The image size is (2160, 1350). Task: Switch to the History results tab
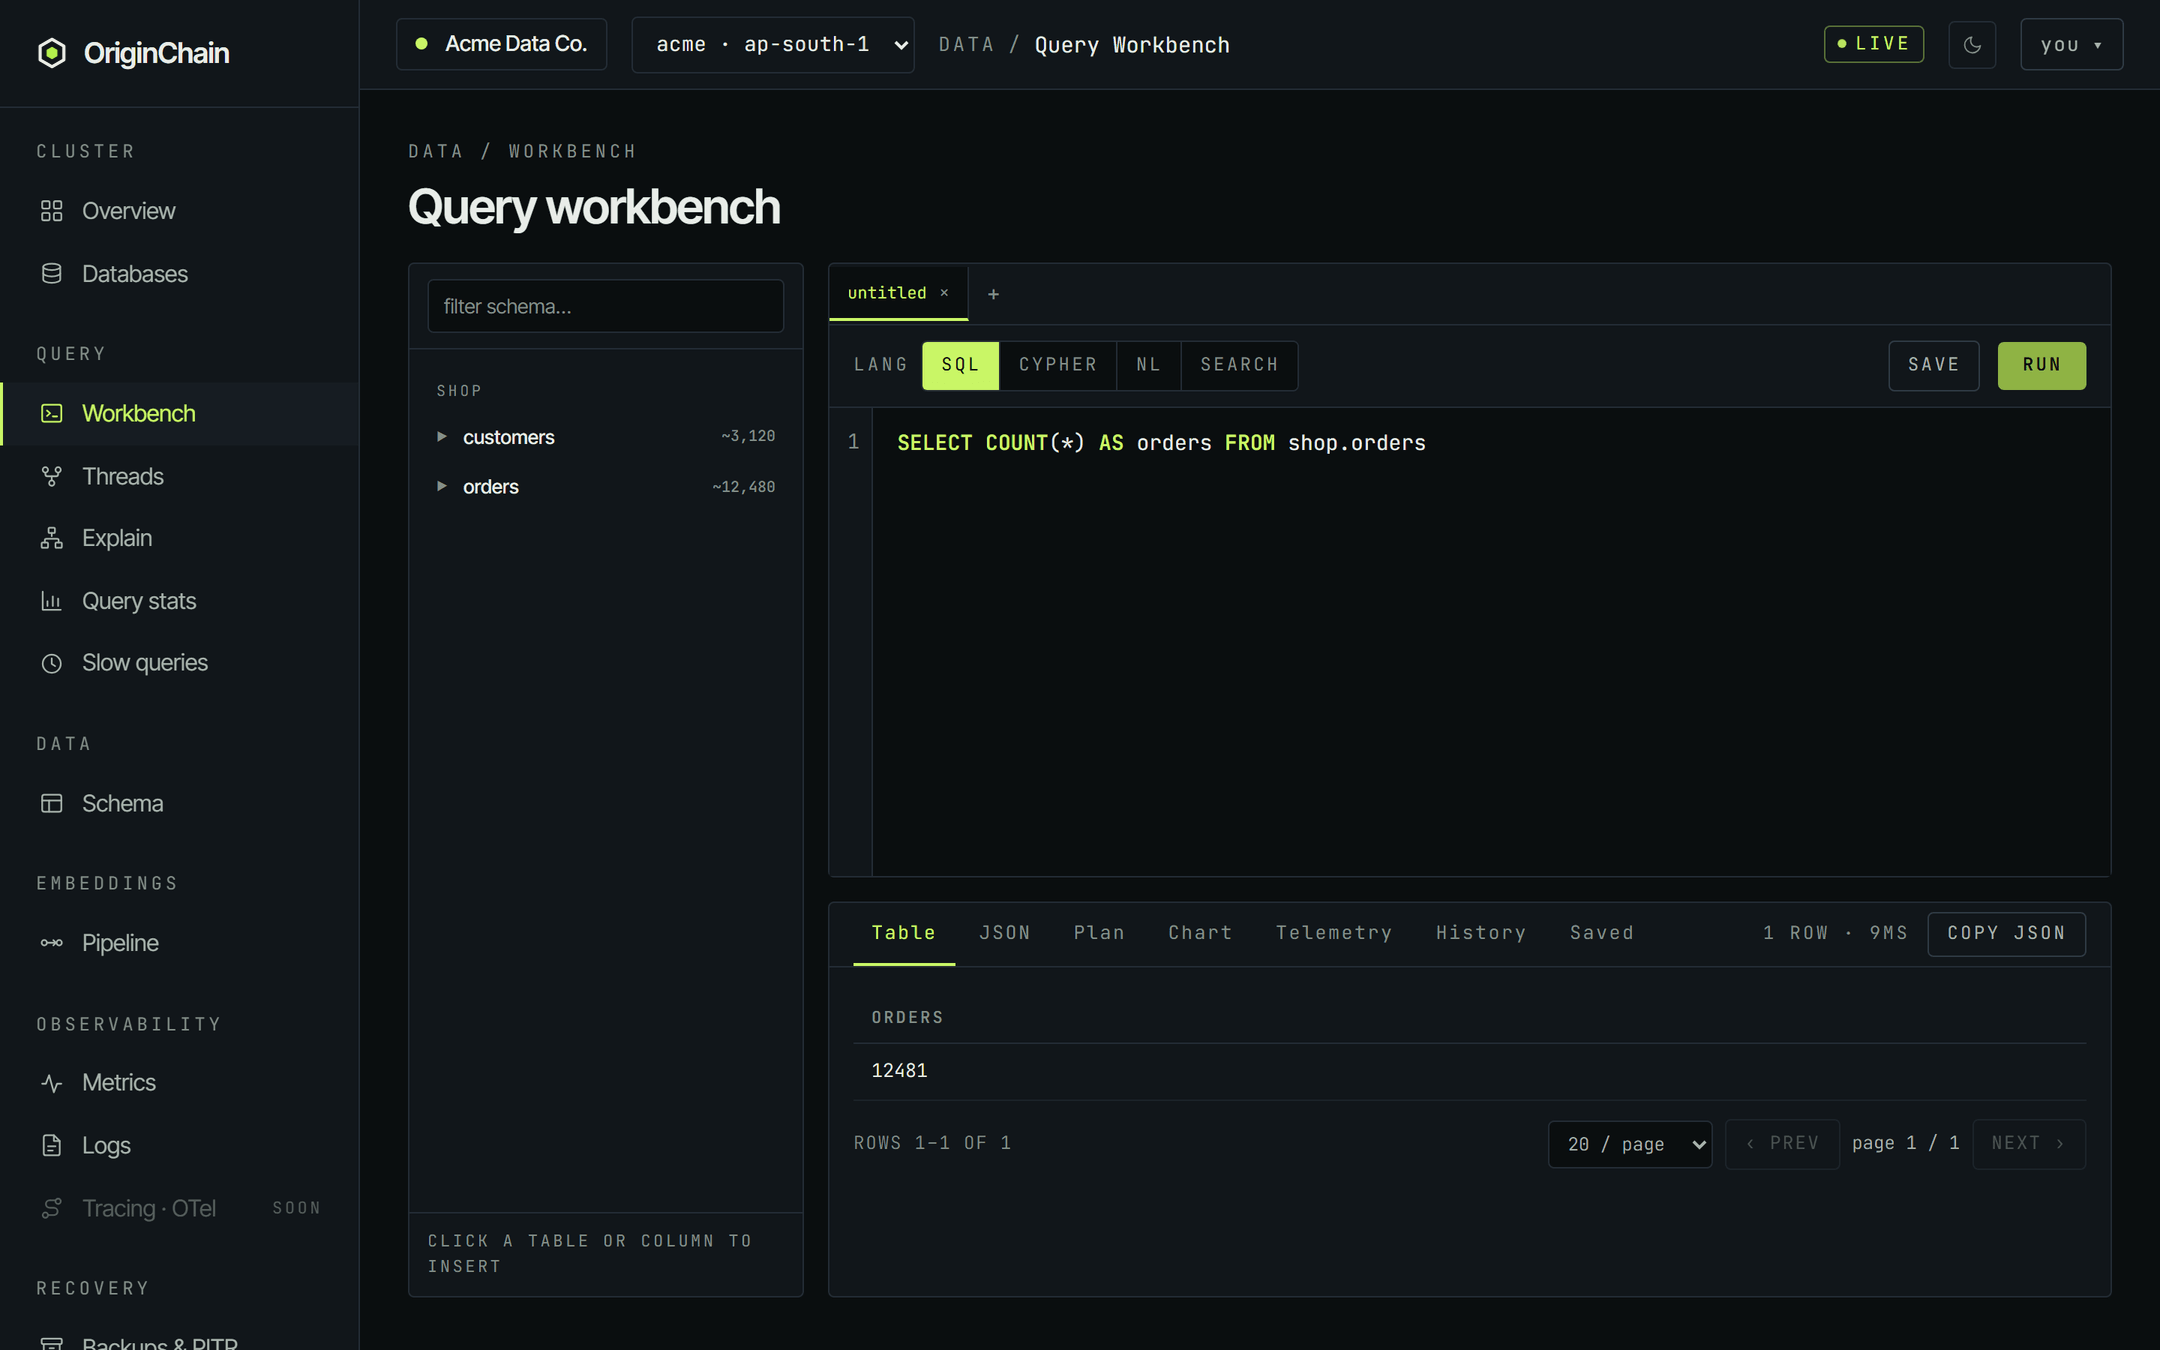tap(1481, 933)
